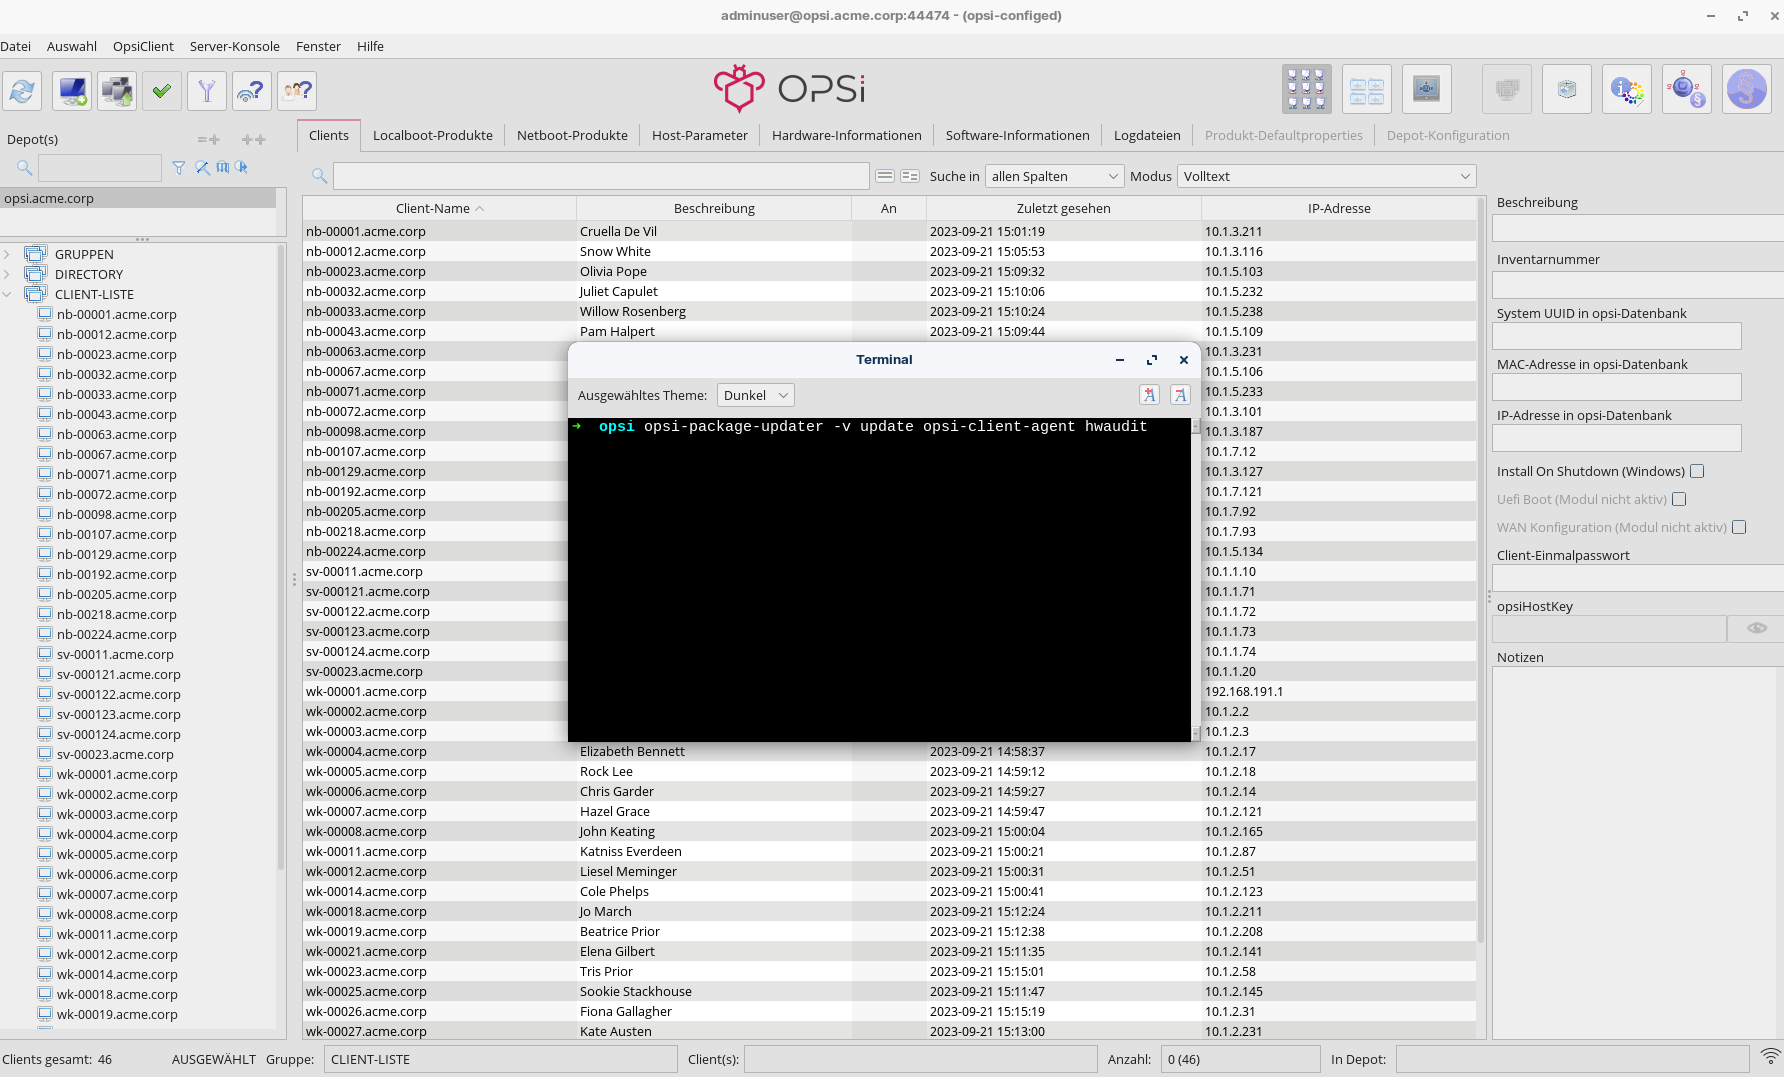Click the select all depots columns icon
Image resolution: width=1784 pixels, height=1077 pixels.
(x=222, y=168)
